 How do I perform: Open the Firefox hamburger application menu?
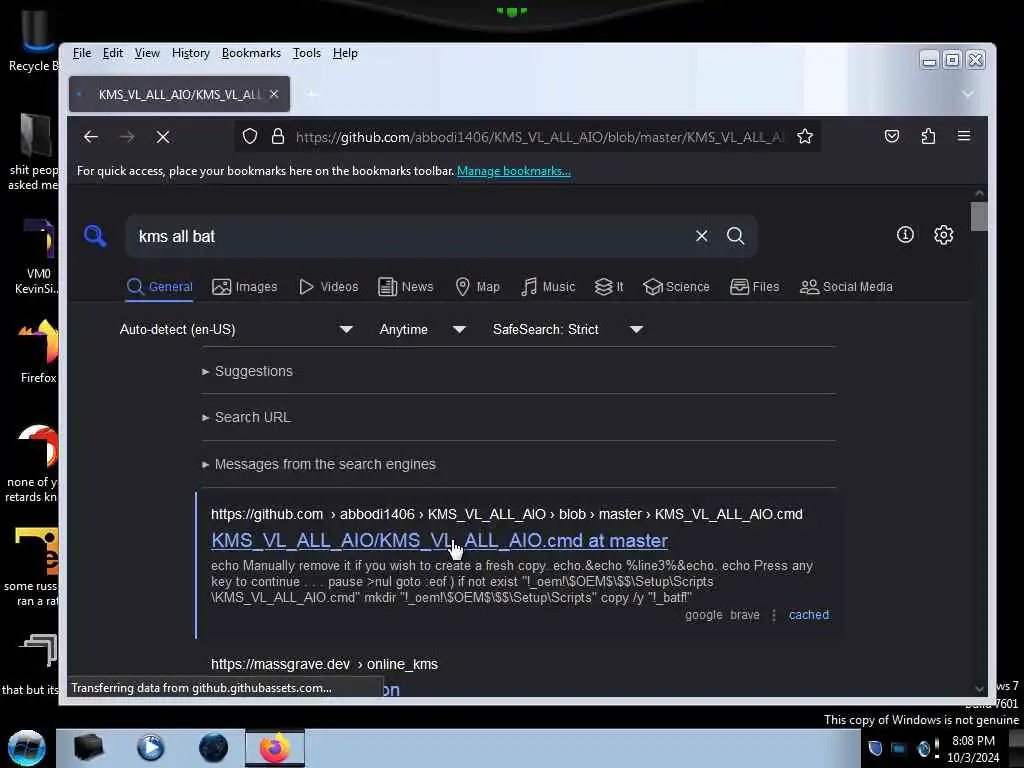[963, 136]
